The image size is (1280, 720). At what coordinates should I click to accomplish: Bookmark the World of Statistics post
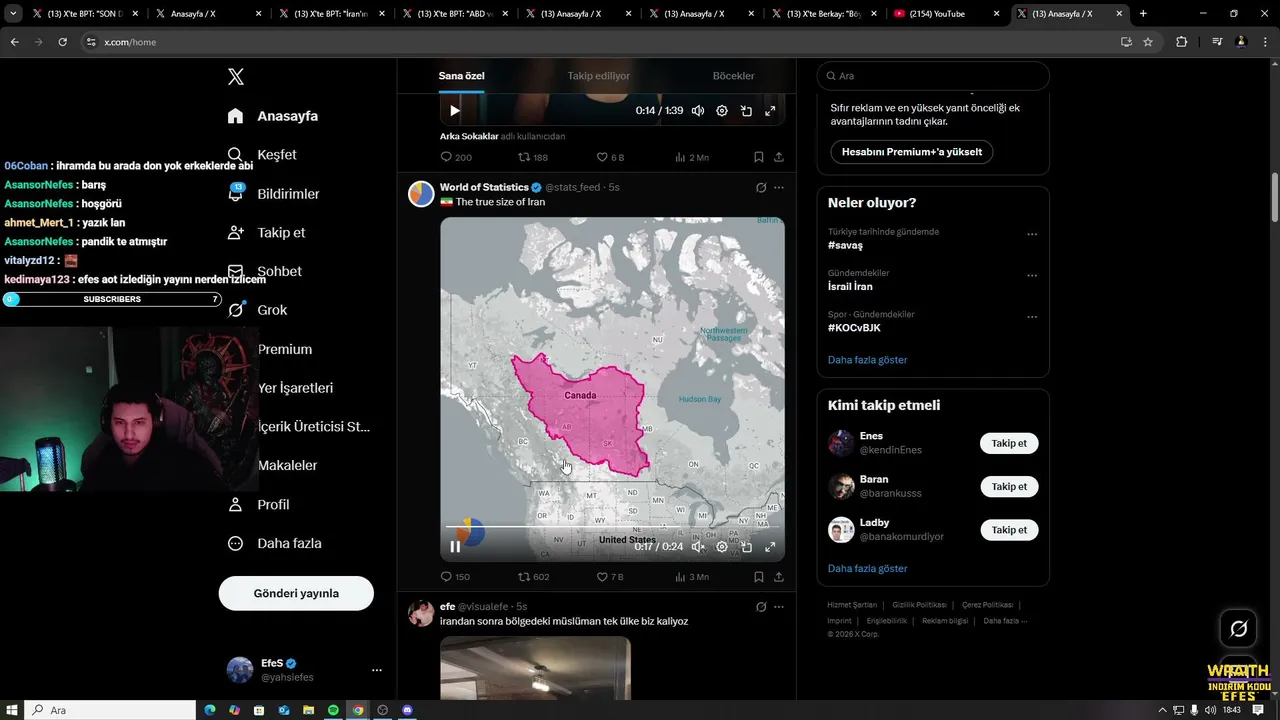pos(758,577)
